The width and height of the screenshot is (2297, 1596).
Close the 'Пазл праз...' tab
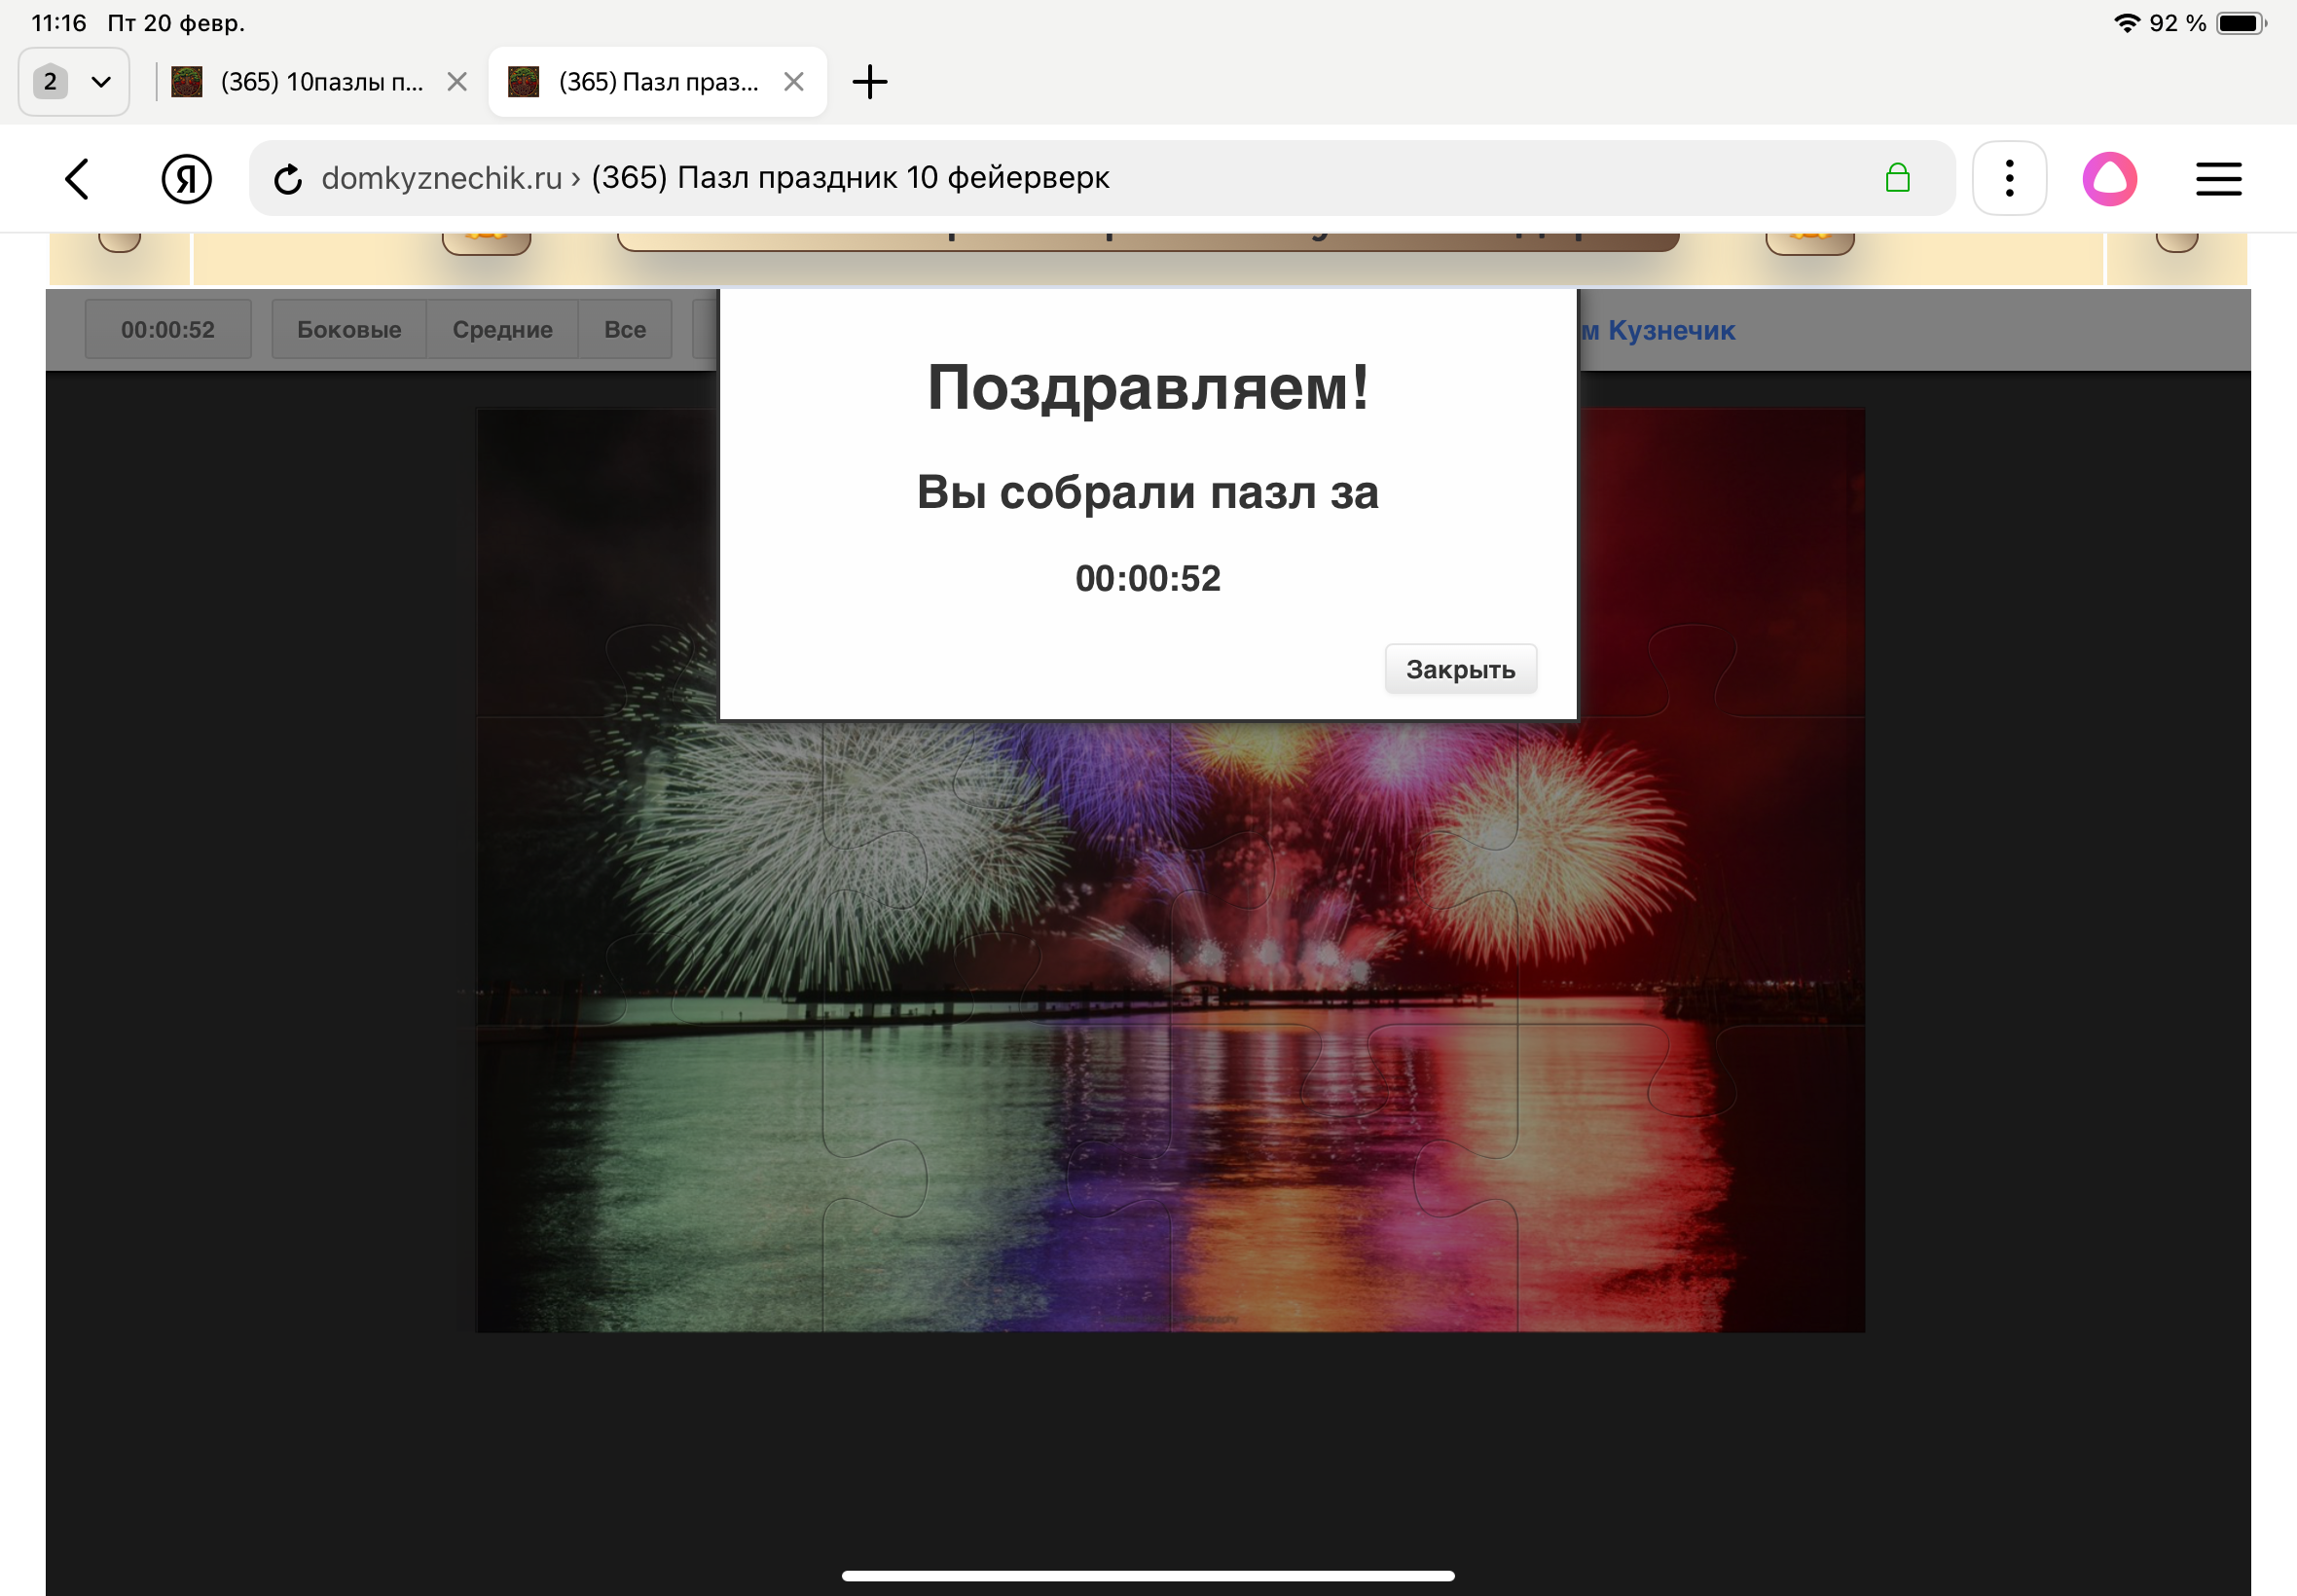pos(794,82)
